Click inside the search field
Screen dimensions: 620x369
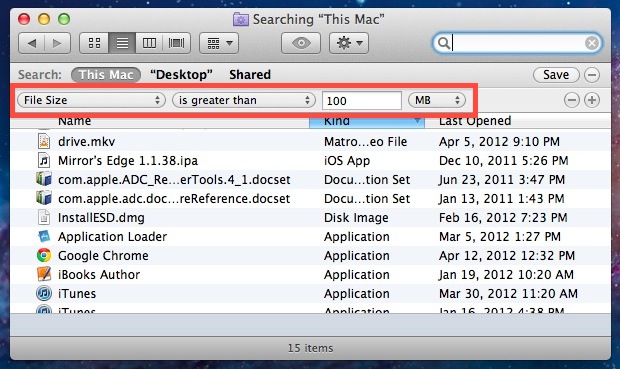518,43
